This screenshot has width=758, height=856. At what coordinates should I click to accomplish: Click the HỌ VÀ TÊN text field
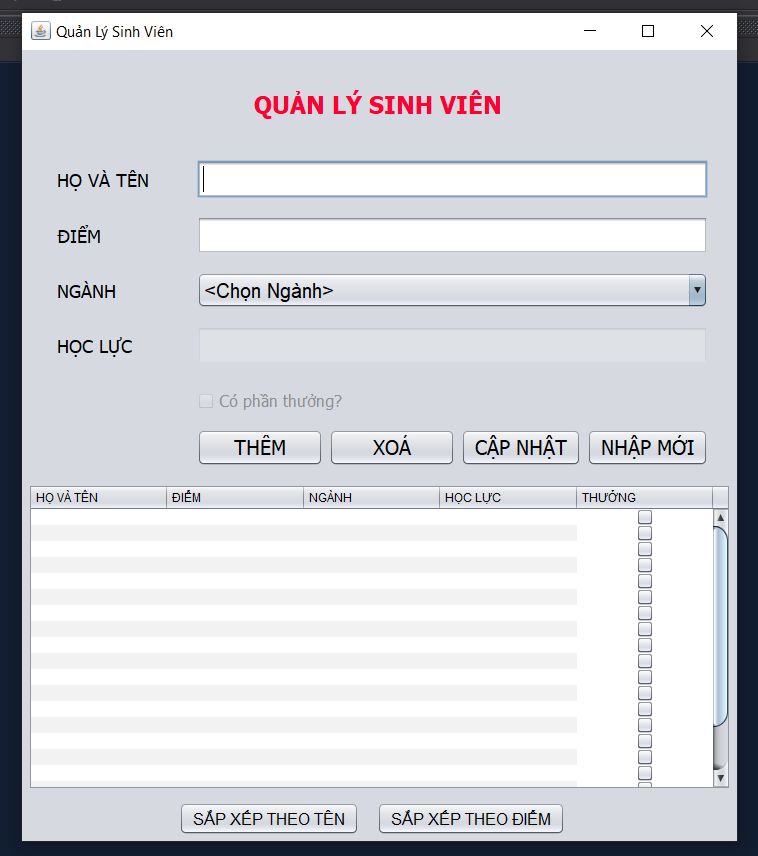coord(452,179)
